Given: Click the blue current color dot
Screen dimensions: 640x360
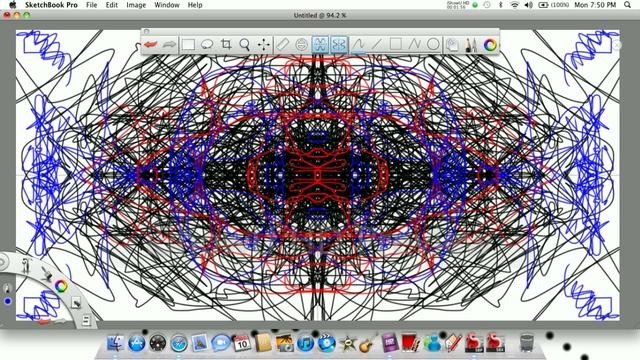Looking at the screenshot, I should 8,301.
